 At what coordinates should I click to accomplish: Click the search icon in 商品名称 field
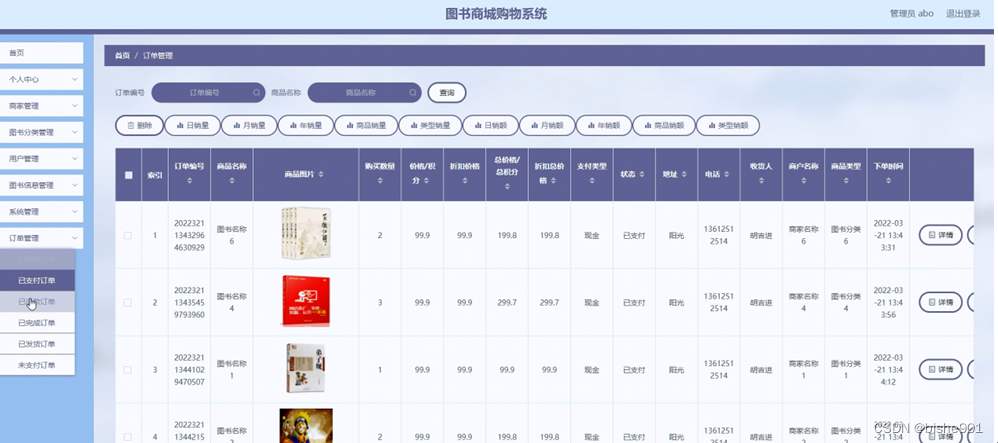tap(412, 92)
